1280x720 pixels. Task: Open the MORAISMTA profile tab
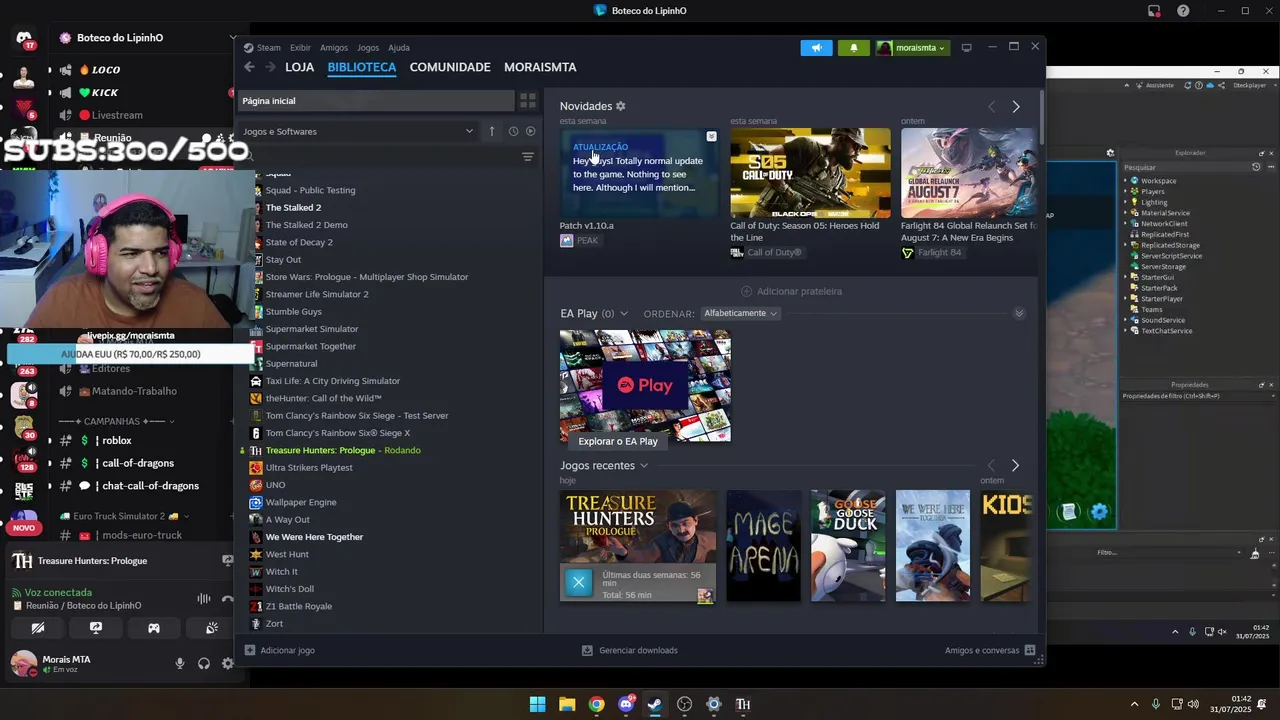click(x=540, y=67)
